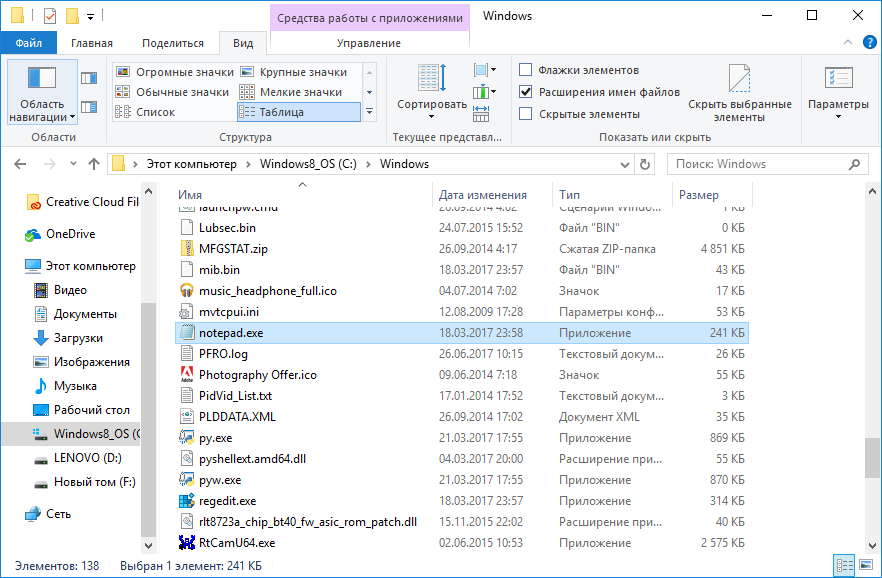Select OneDrive in the navigation pane
Viewport: 882px width, 578px height.
[x=60, y=234]
